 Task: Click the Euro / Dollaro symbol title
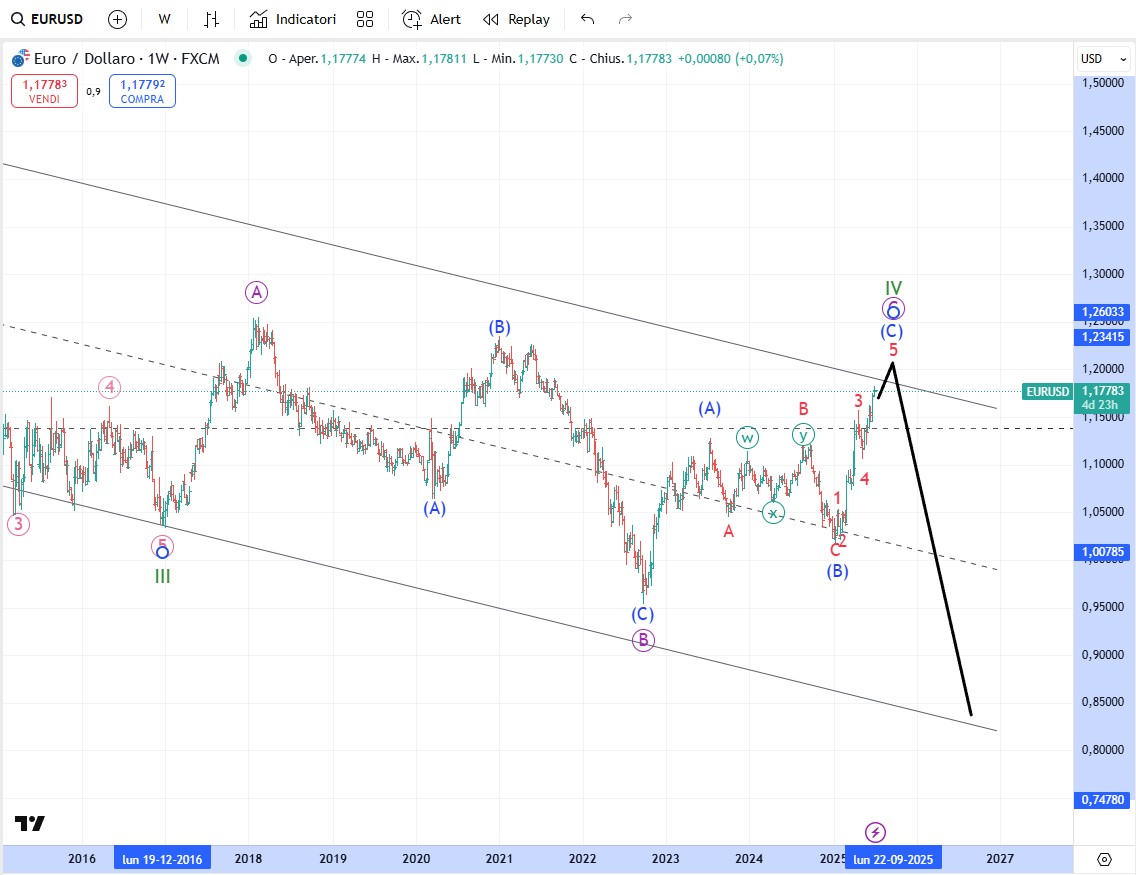[127, 59]
